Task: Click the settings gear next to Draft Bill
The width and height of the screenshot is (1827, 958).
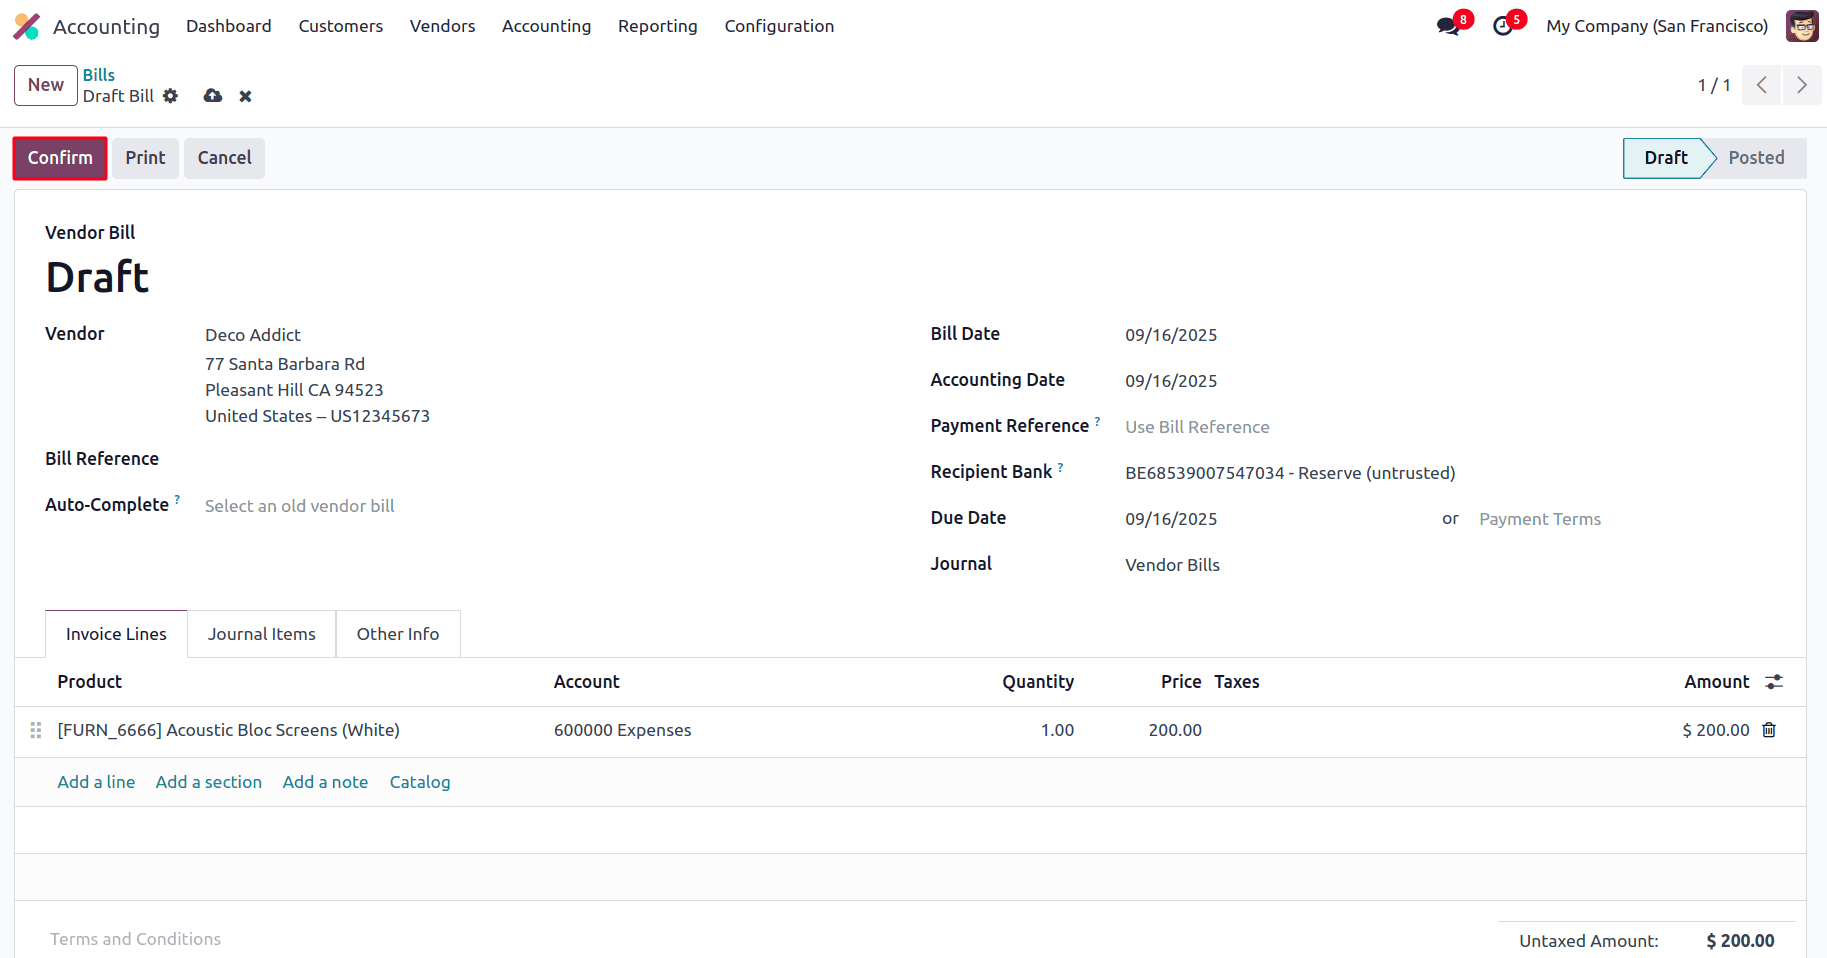Action: [x=171, y=96]
